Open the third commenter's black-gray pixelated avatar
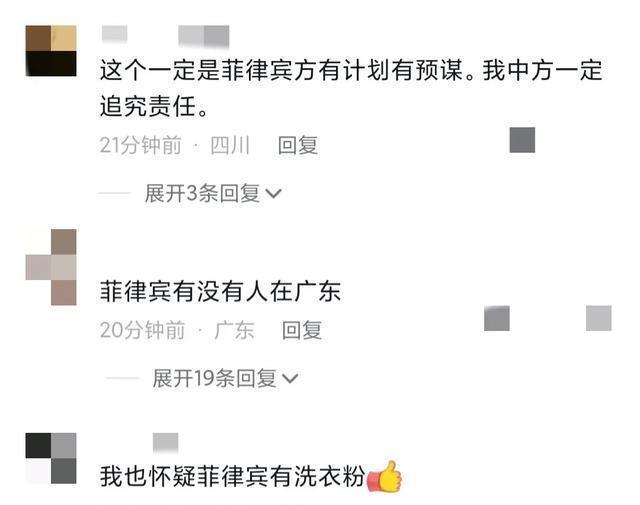The height and width of the screenshot is (505, 640). pyautogui.click(x=51, y=458)
